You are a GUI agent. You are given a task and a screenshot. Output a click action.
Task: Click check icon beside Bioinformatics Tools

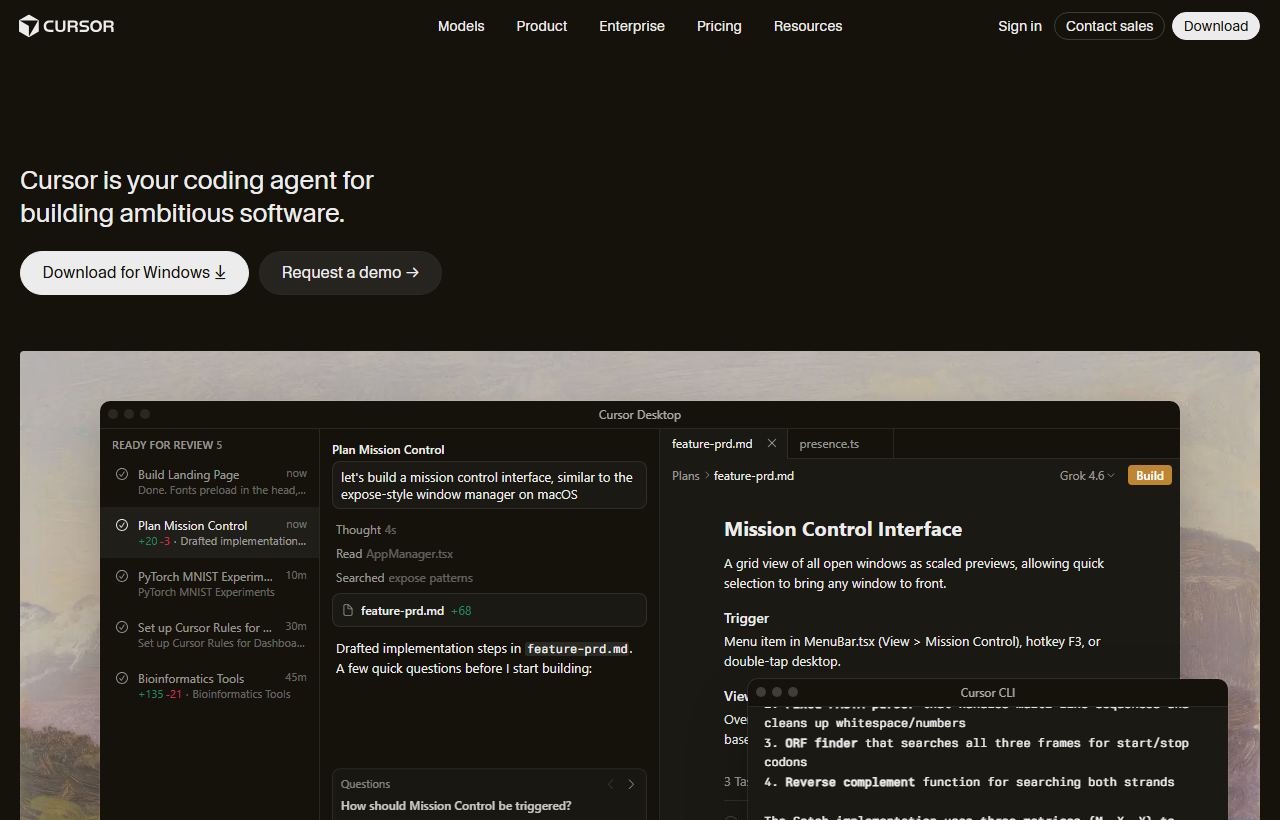pyautogui.click(x=122, y=678)
